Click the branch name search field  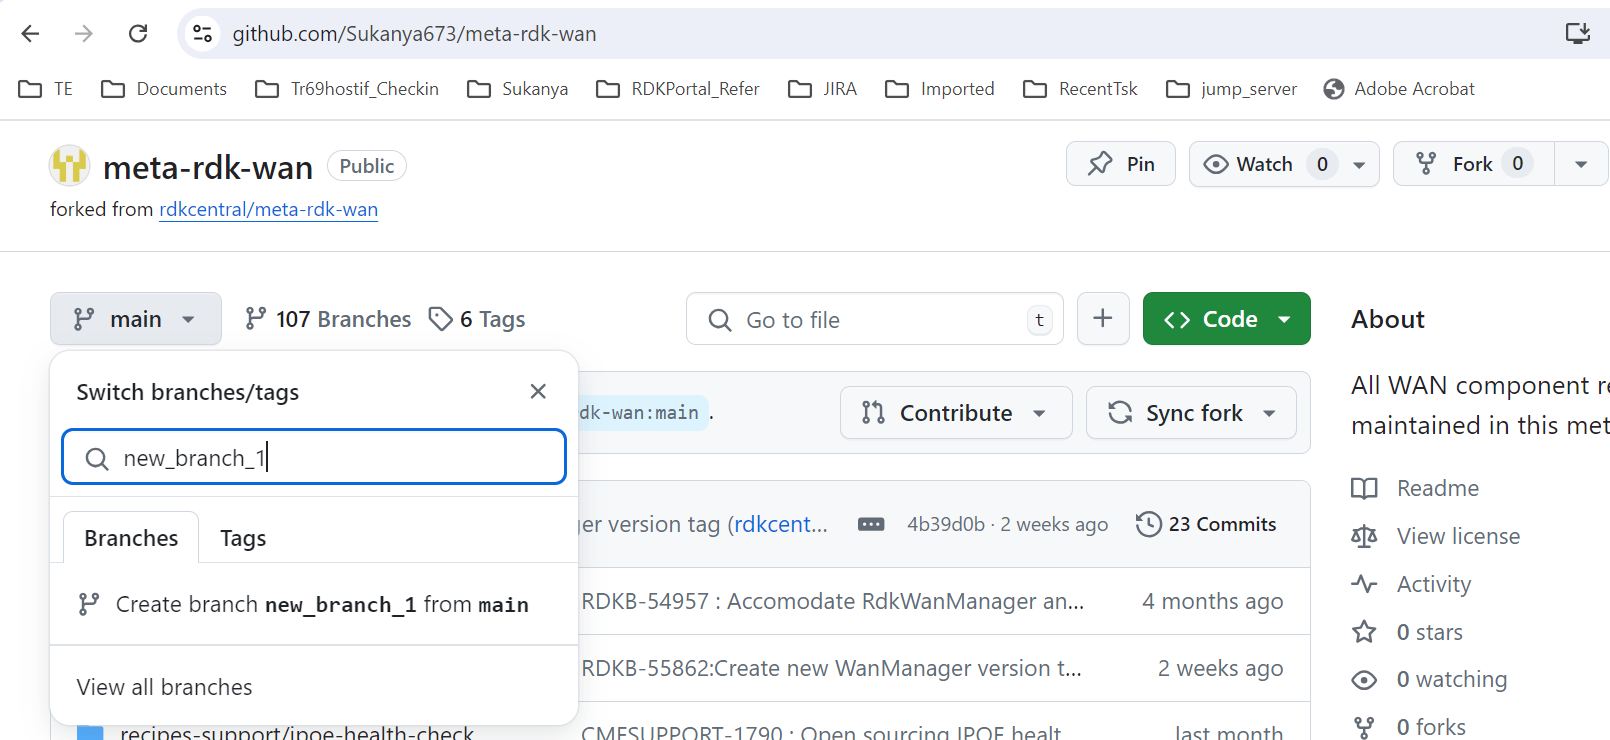point(314,457)
